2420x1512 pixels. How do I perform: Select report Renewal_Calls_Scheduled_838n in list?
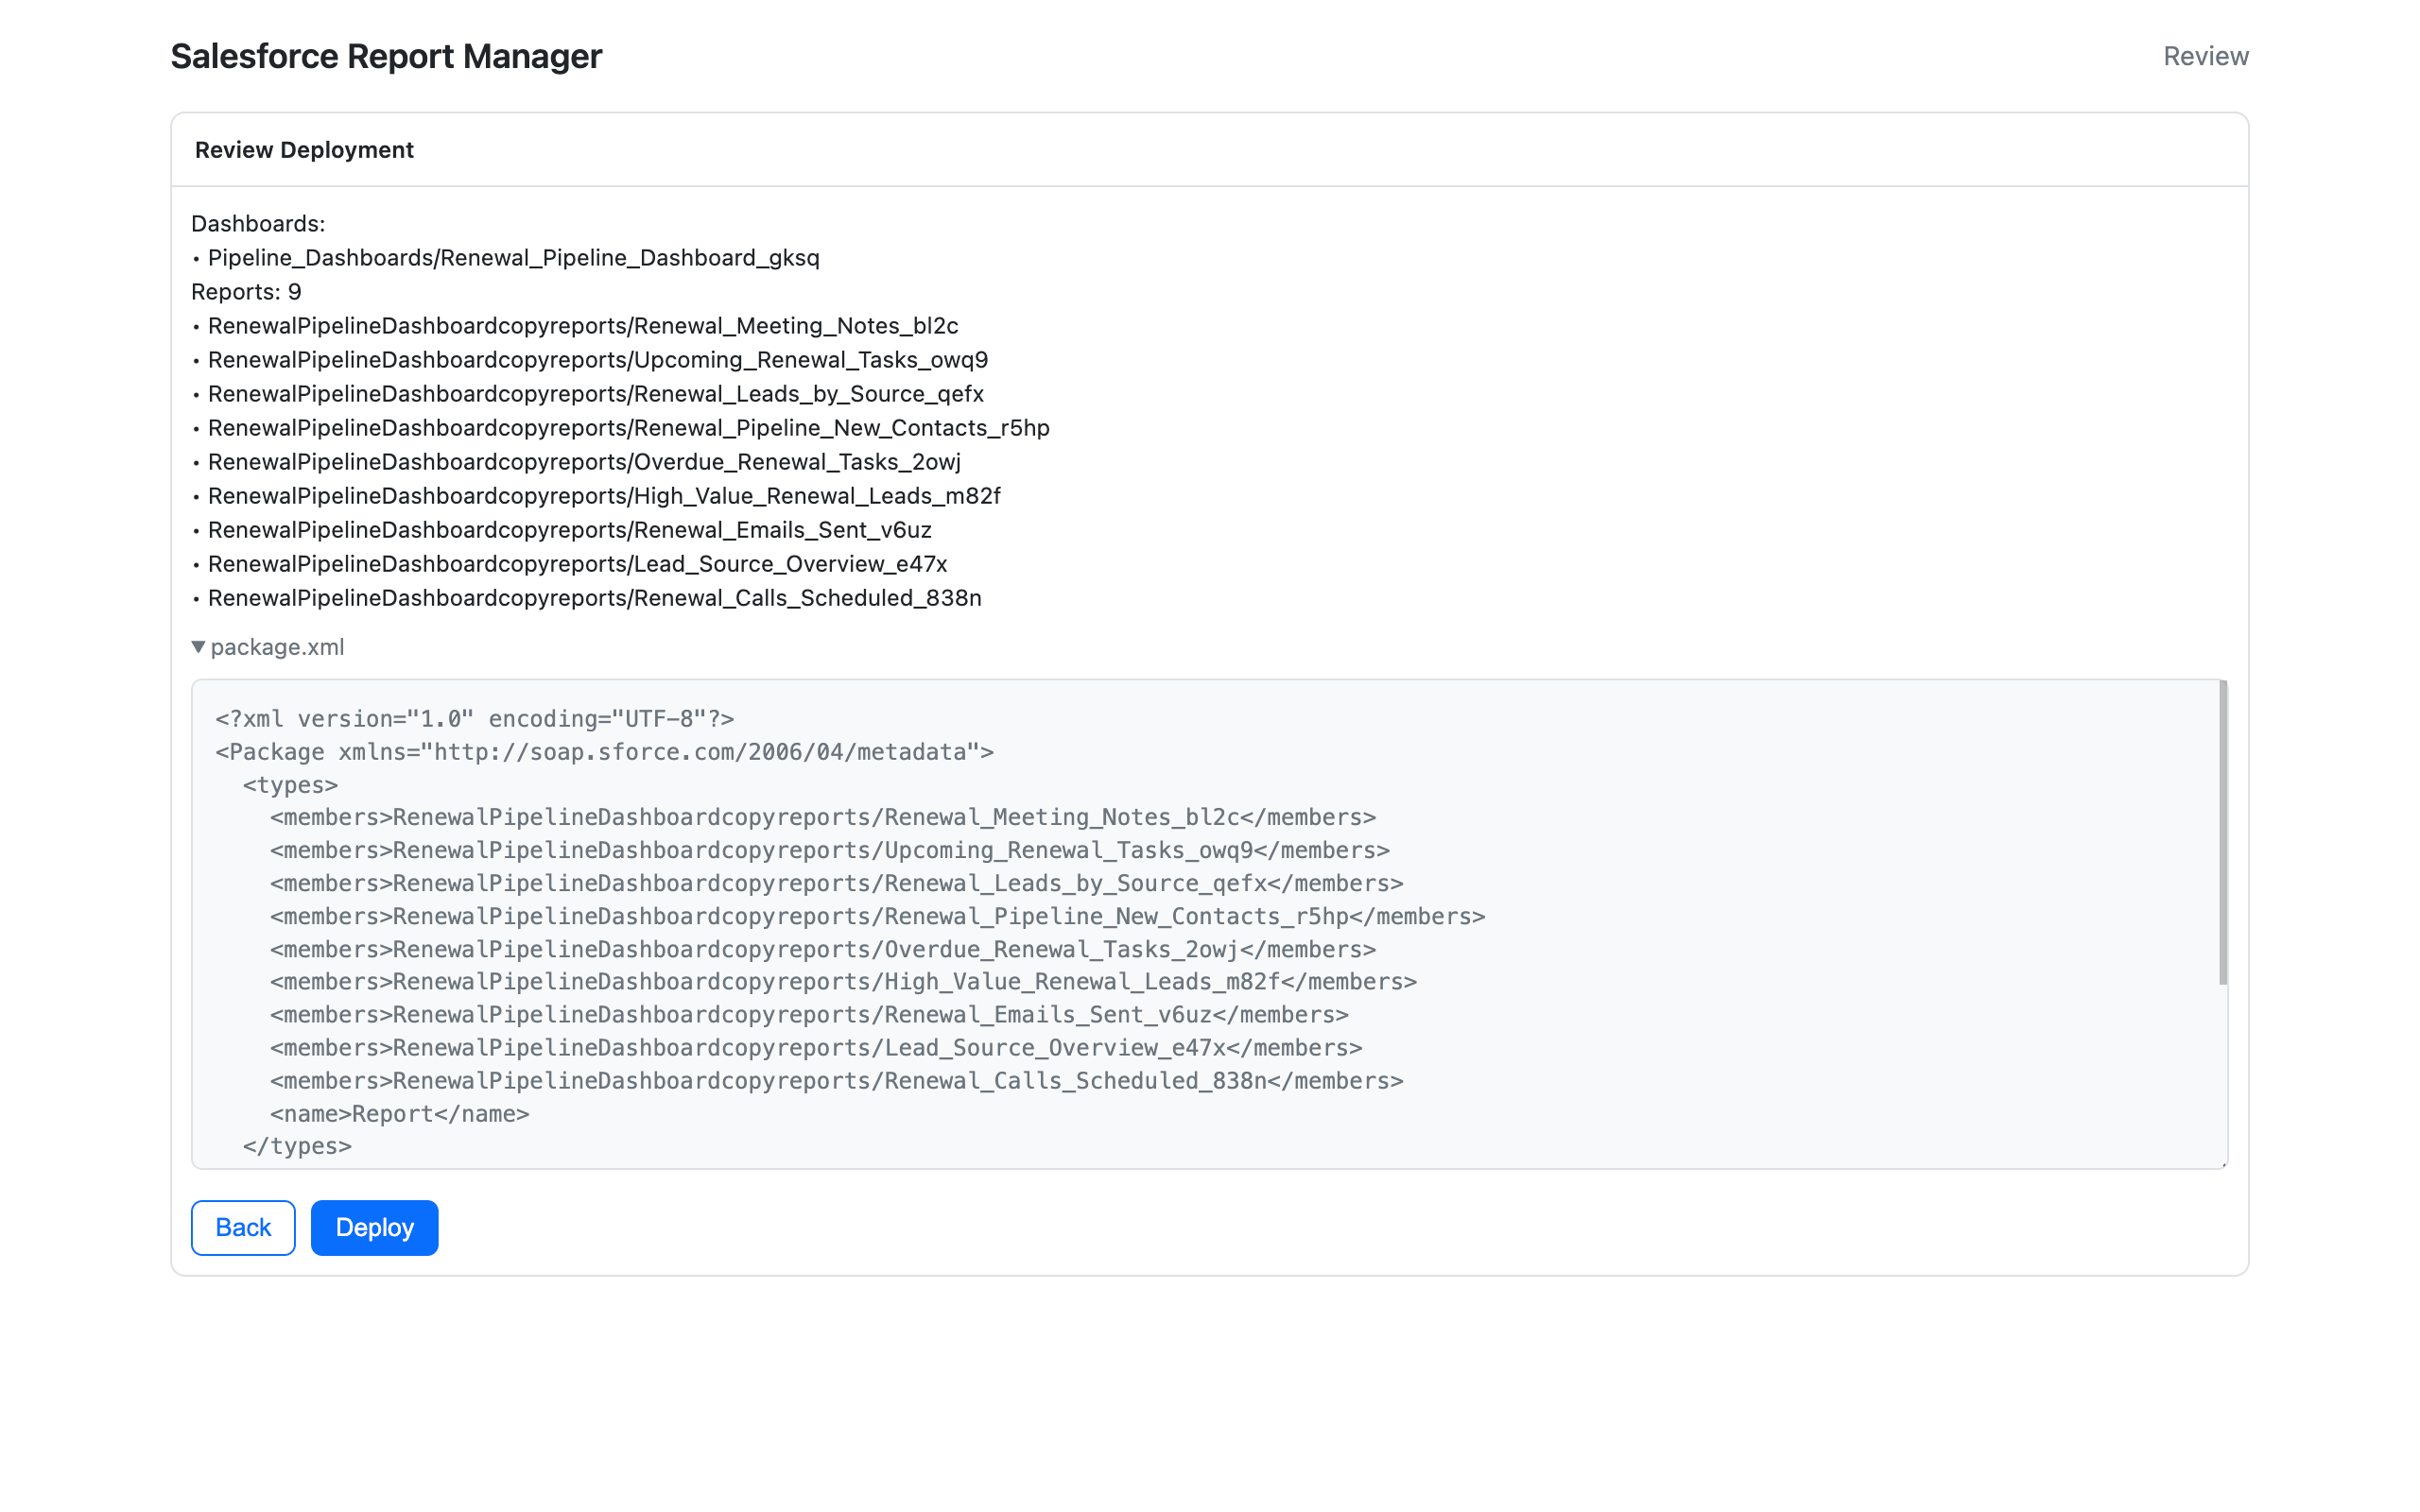pyautogui.click(x=595, y=598)
